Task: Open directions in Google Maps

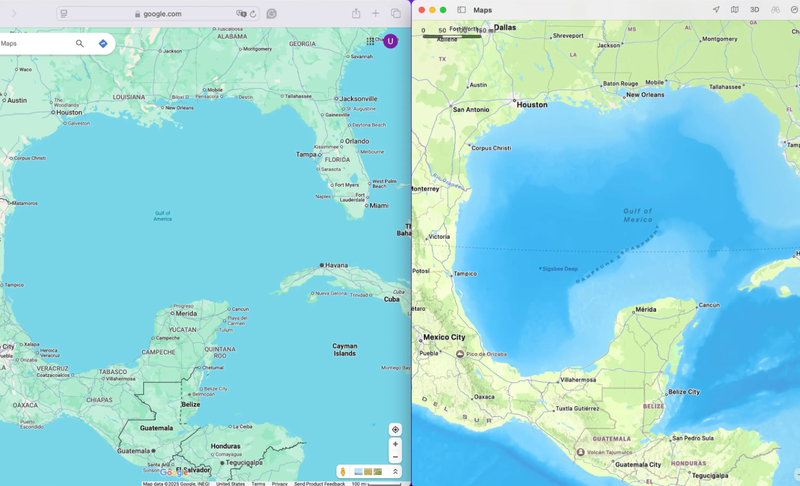Action: [103, 44]
